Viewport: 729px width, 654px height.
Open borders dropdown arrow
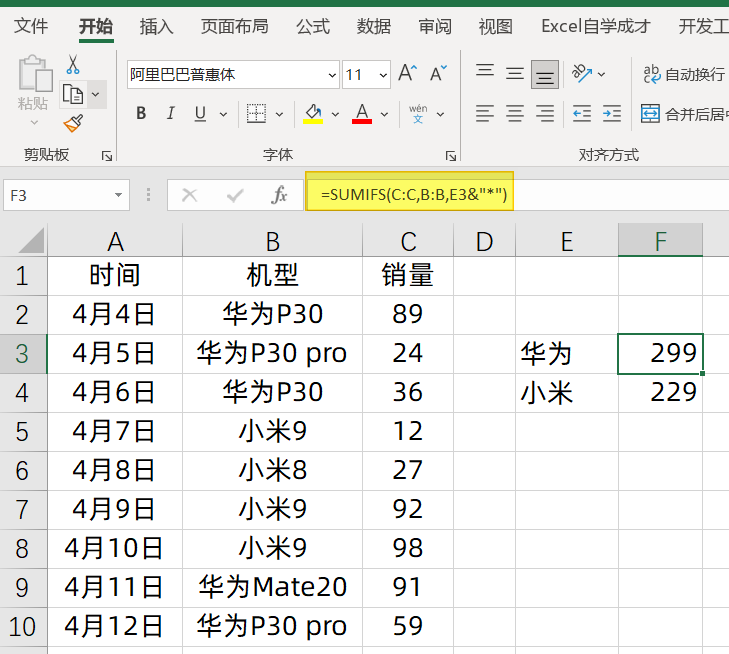(279, 114)
